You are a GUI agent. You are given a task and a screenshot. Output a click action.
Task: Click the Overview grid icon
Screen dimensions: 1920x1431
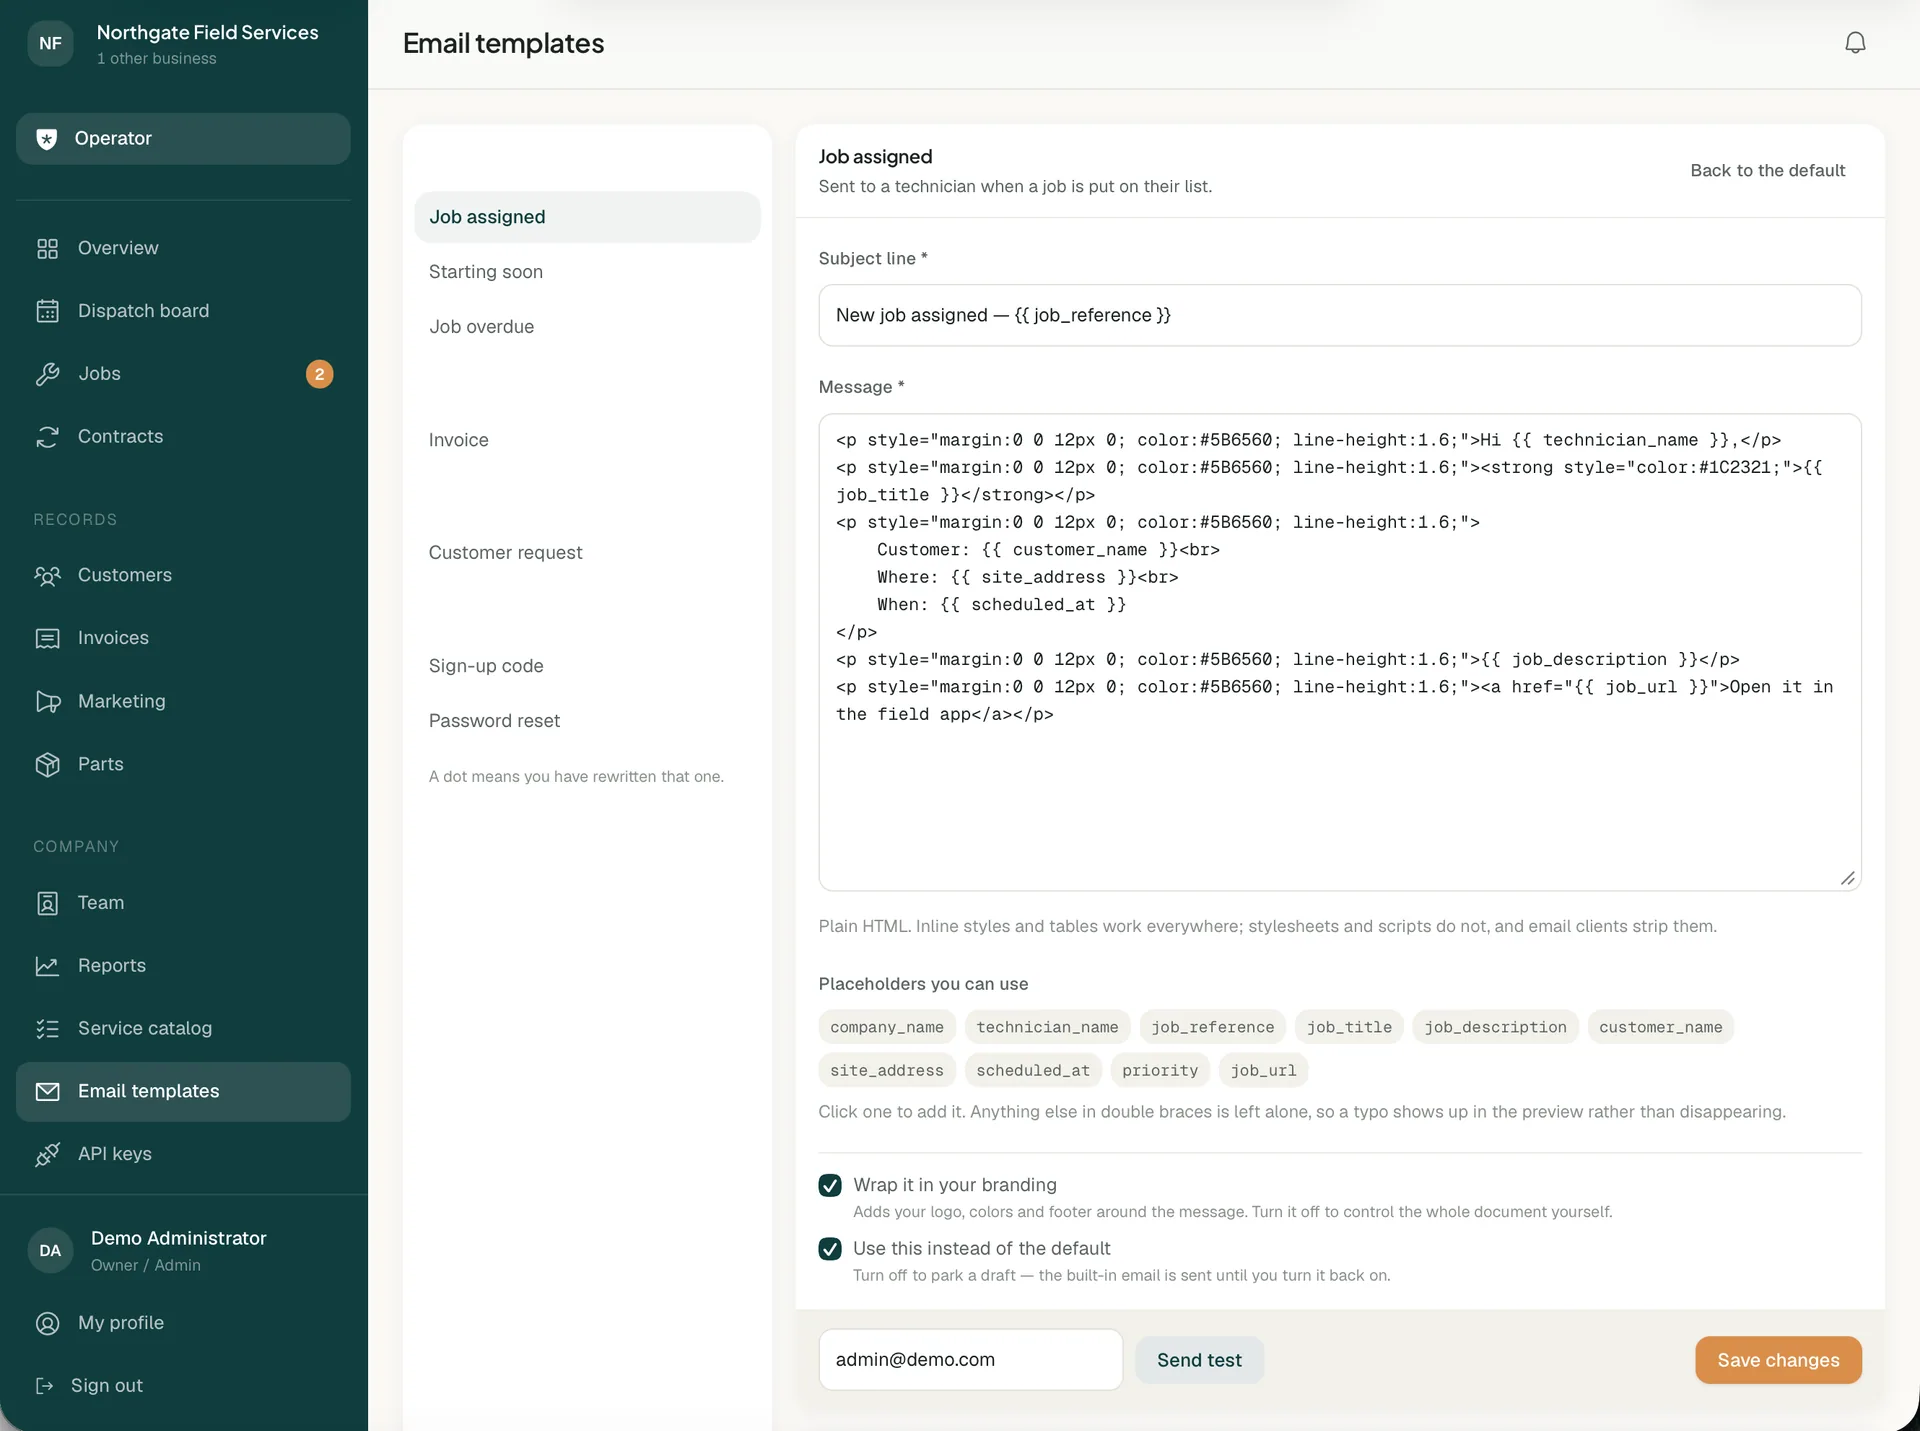tap(47, 248)
